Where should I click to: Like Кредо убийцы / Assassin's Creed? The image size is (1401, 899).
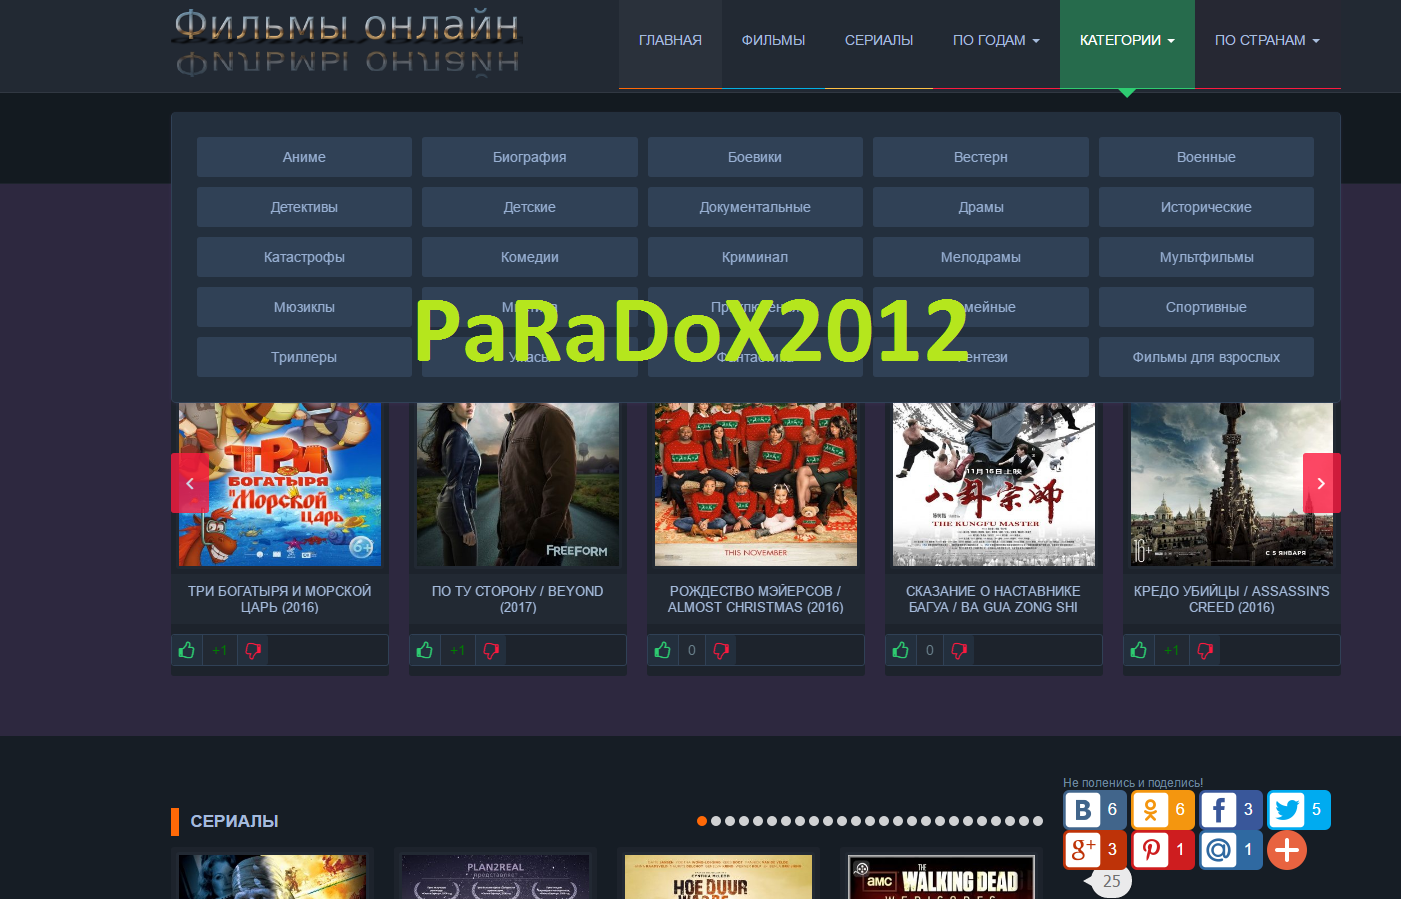[x=1139, y=650]
